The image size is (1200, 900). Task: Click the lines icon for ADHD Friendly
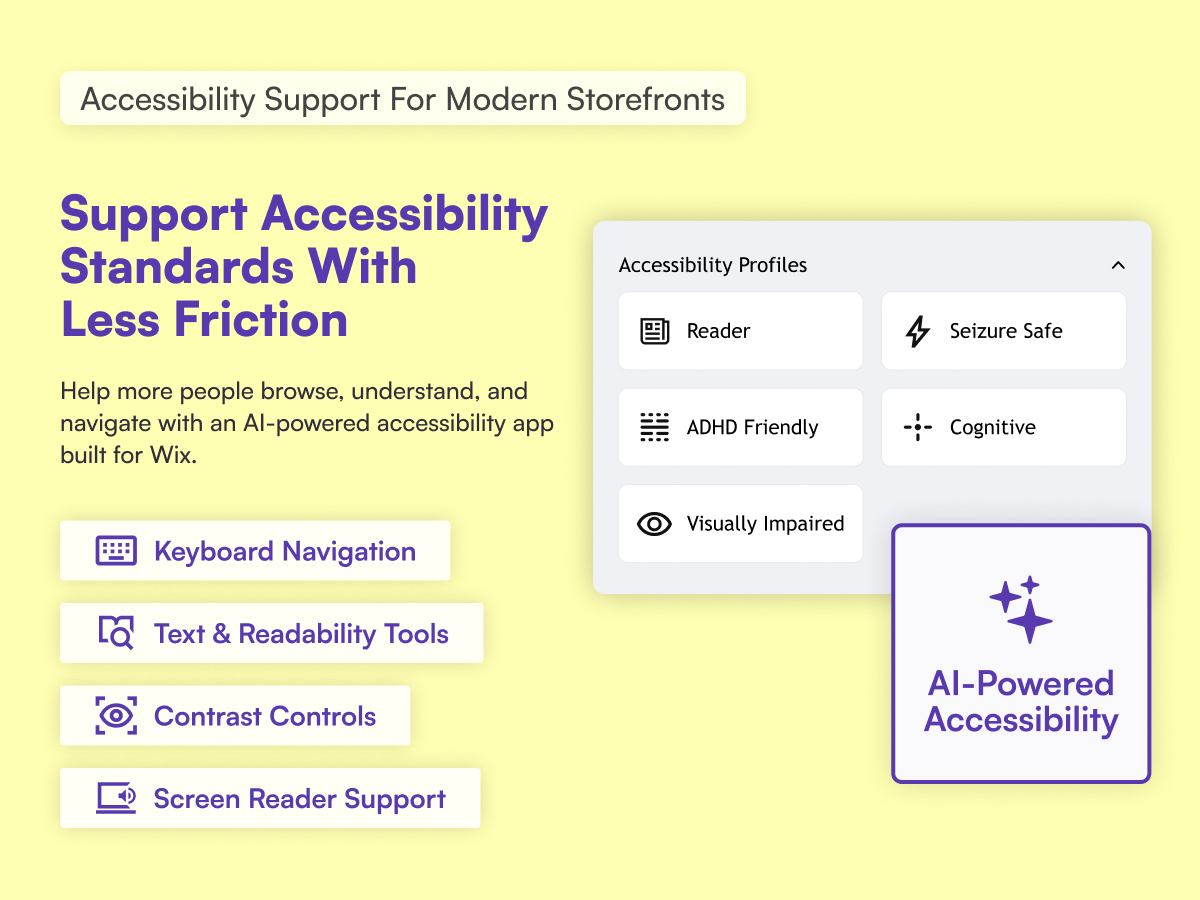pos(654,427)
